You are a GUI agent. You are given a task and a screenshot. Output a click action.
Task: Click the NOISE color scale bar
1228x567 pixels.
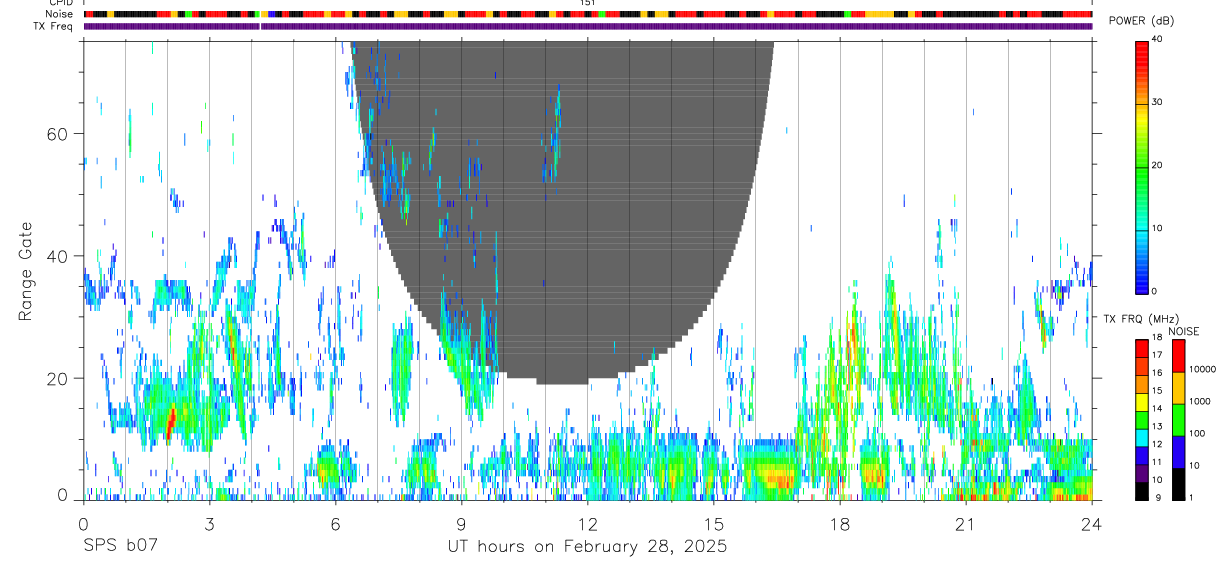click(x=1179, y=419)
